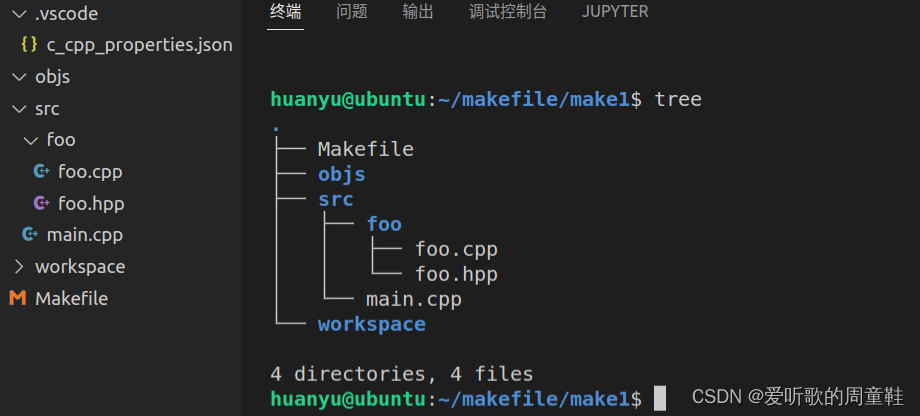Viewport: 920px width, 416px height.
Task: Collapse the foo folder chevron
Action: click(x=31, y=140)
